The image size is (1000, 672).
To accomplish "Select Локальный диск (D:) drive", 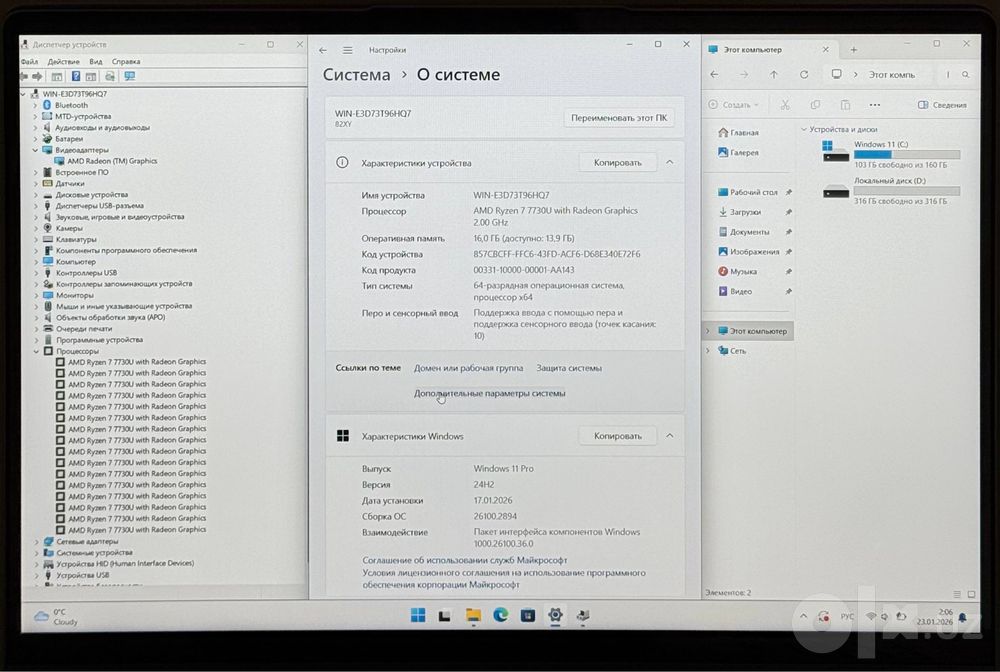I will (891, 191).
